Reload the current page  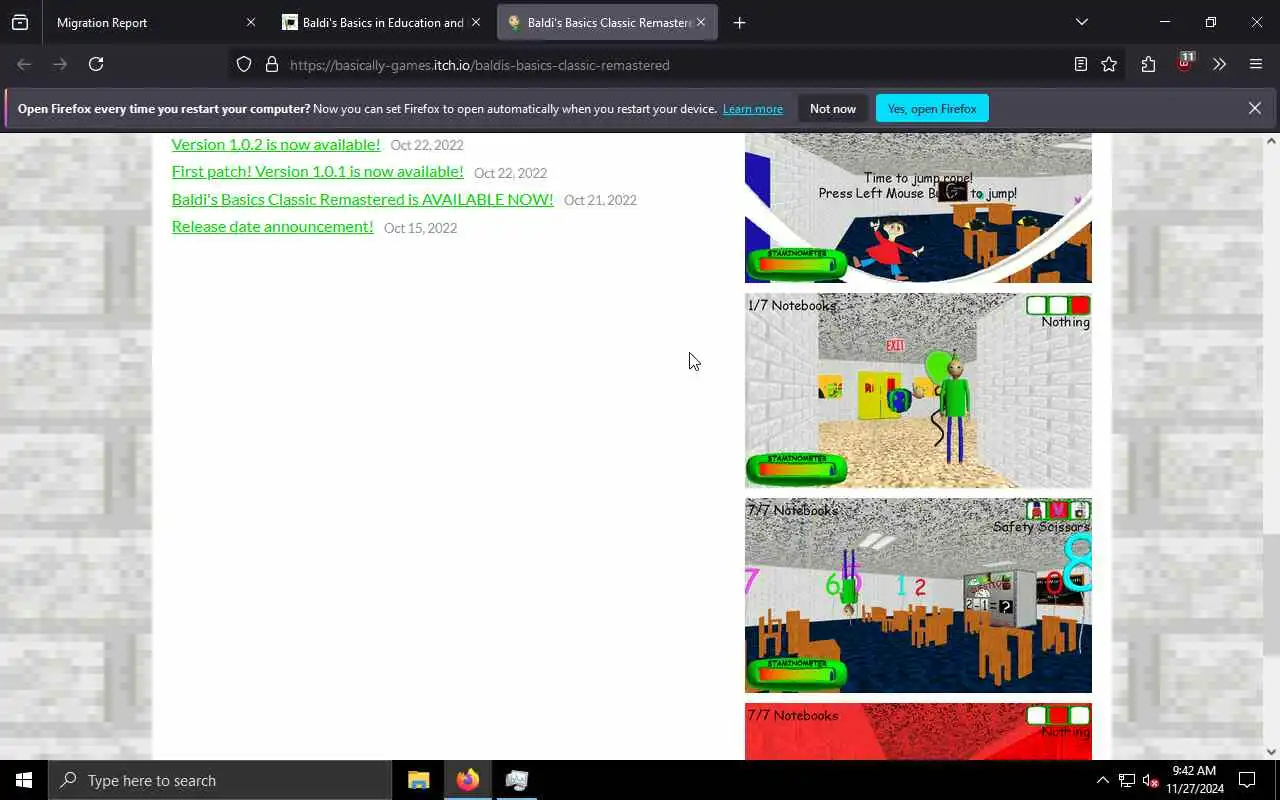[96, 64]
